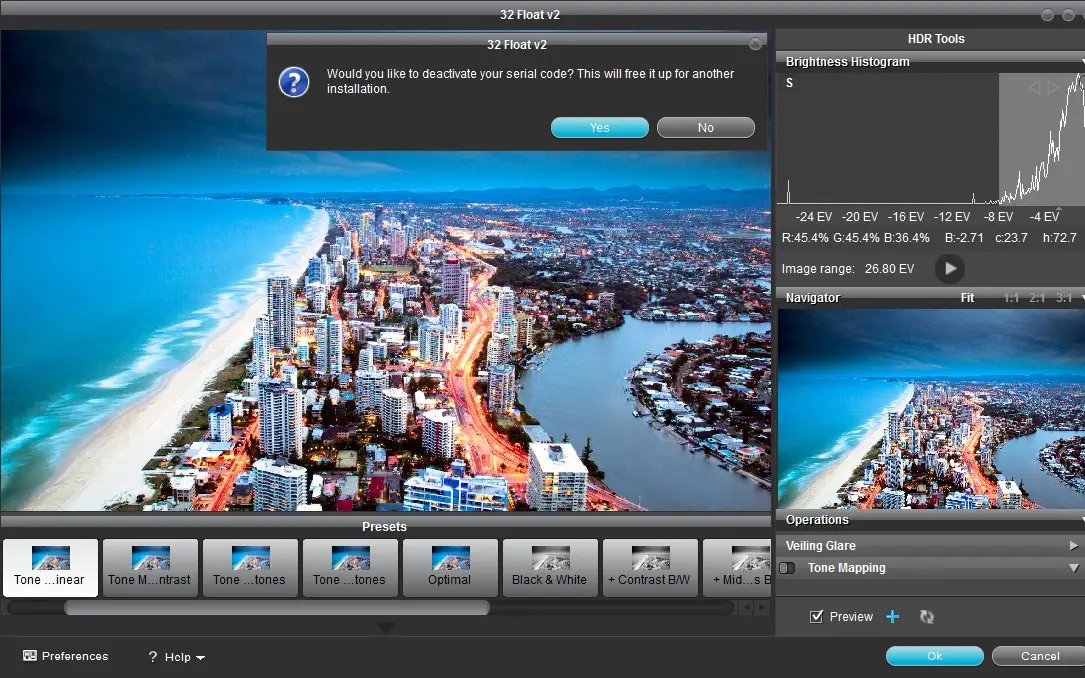The width and height of the screenshot is (1085, 678).
Task: Select the Black & White preset
Action: click(x=549, y=568)
